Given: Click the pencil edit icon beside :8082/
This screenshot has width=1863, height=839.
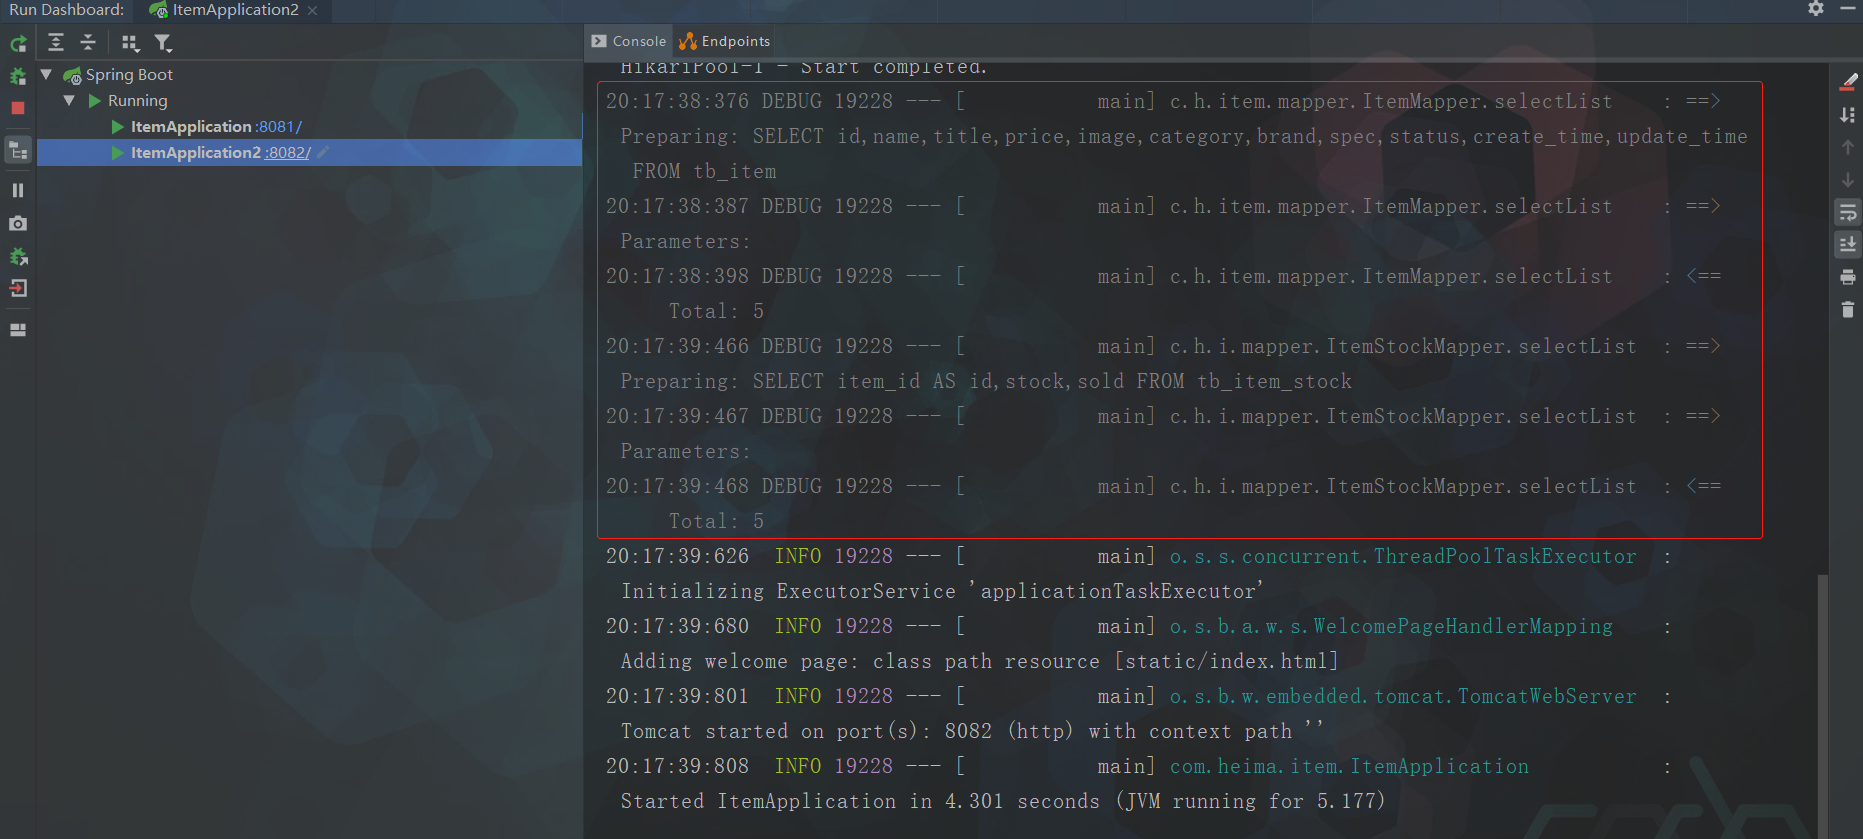Looking at the screenshot, I should tap(323, 152).
